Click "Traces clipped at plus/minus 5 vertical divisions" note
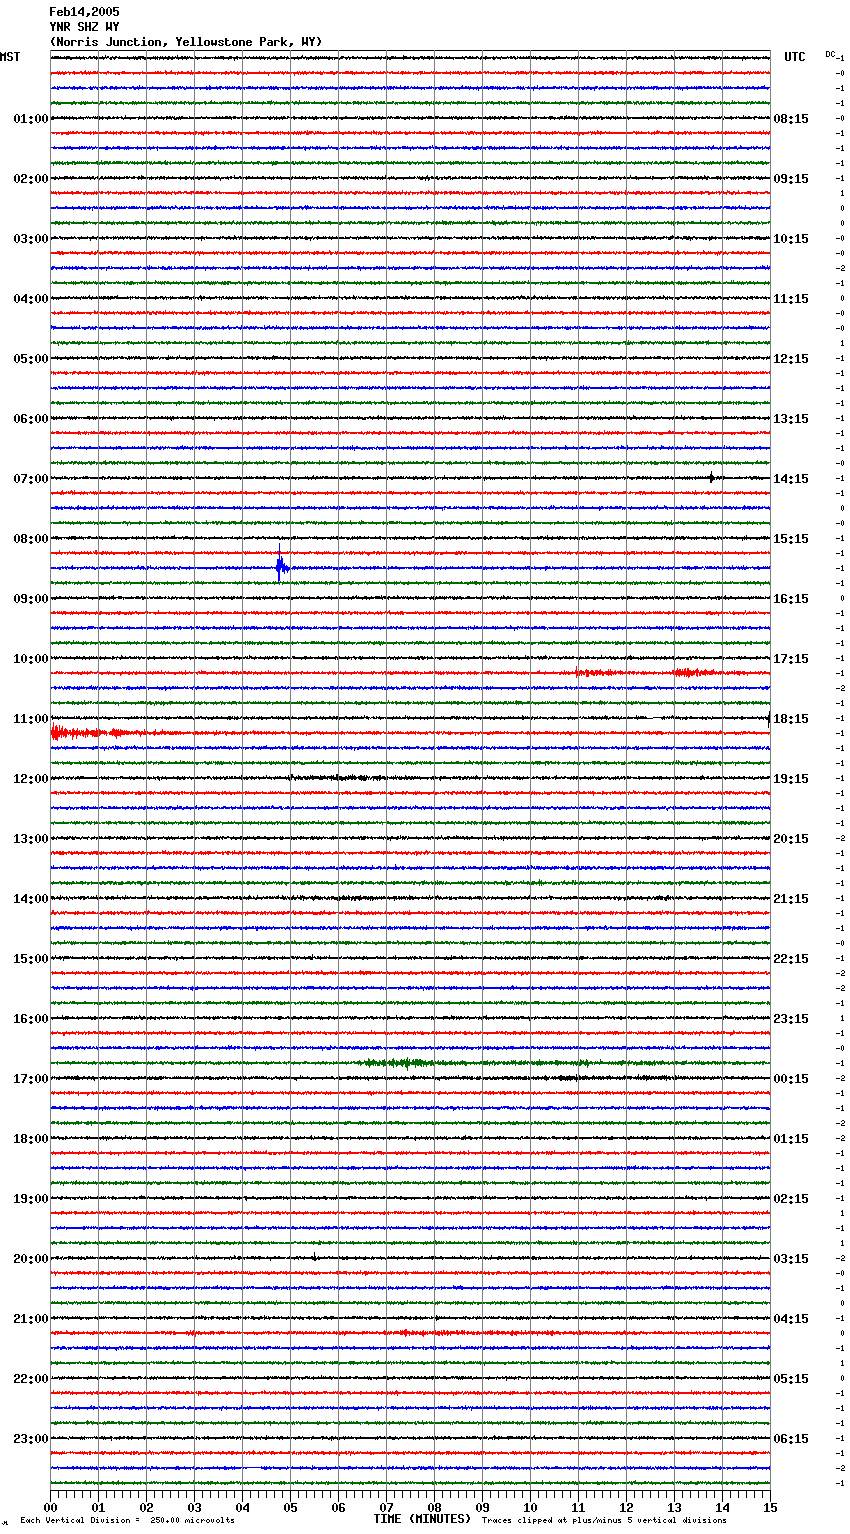Image resolution: width=850 pixels, height=1534 pixels. click(x=604, y=1521)
